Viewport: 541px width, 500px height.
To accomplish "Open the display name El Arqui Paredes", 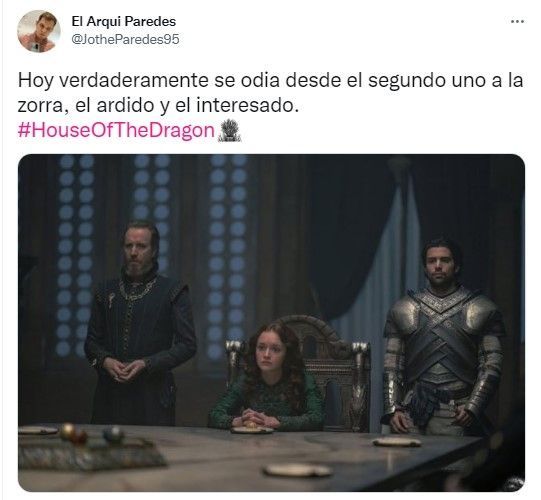I will point(124,21).
